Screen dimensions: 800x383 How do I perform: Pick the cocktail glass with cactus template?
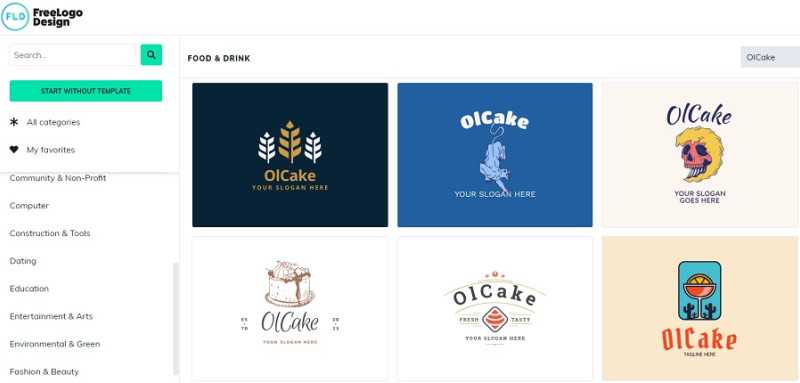(699, 308)
